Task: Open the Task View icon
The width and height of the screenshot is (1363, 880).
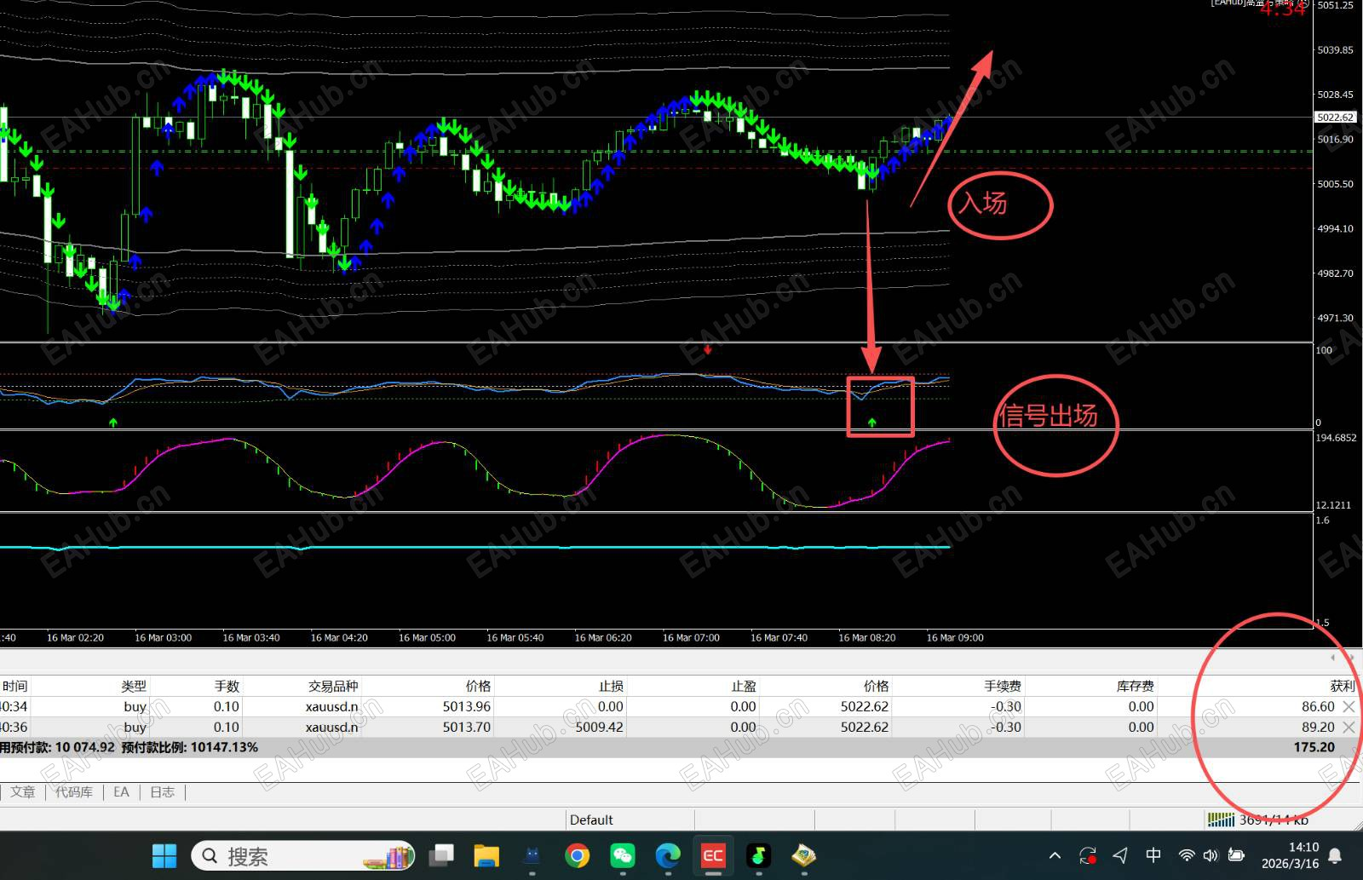Action: coord(441,856)
